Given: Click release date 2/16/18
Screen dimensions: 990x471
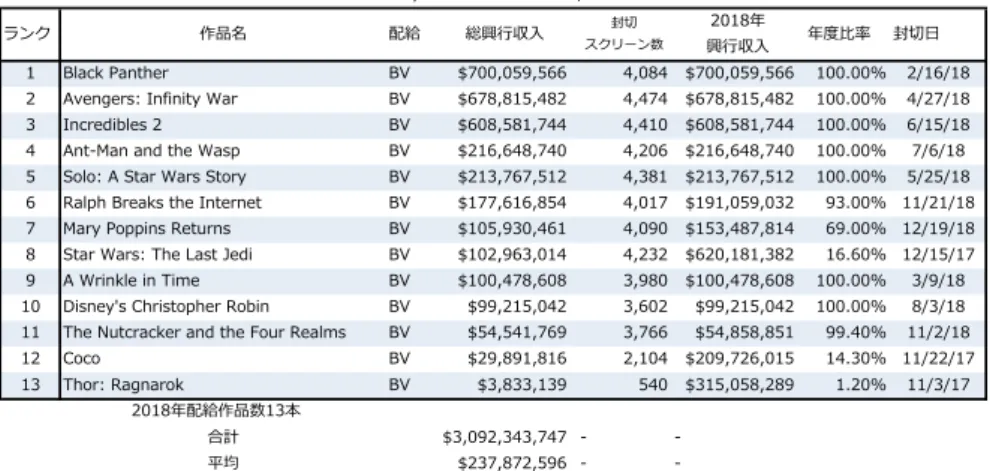Looking at the screenshot, I should 938,73.
